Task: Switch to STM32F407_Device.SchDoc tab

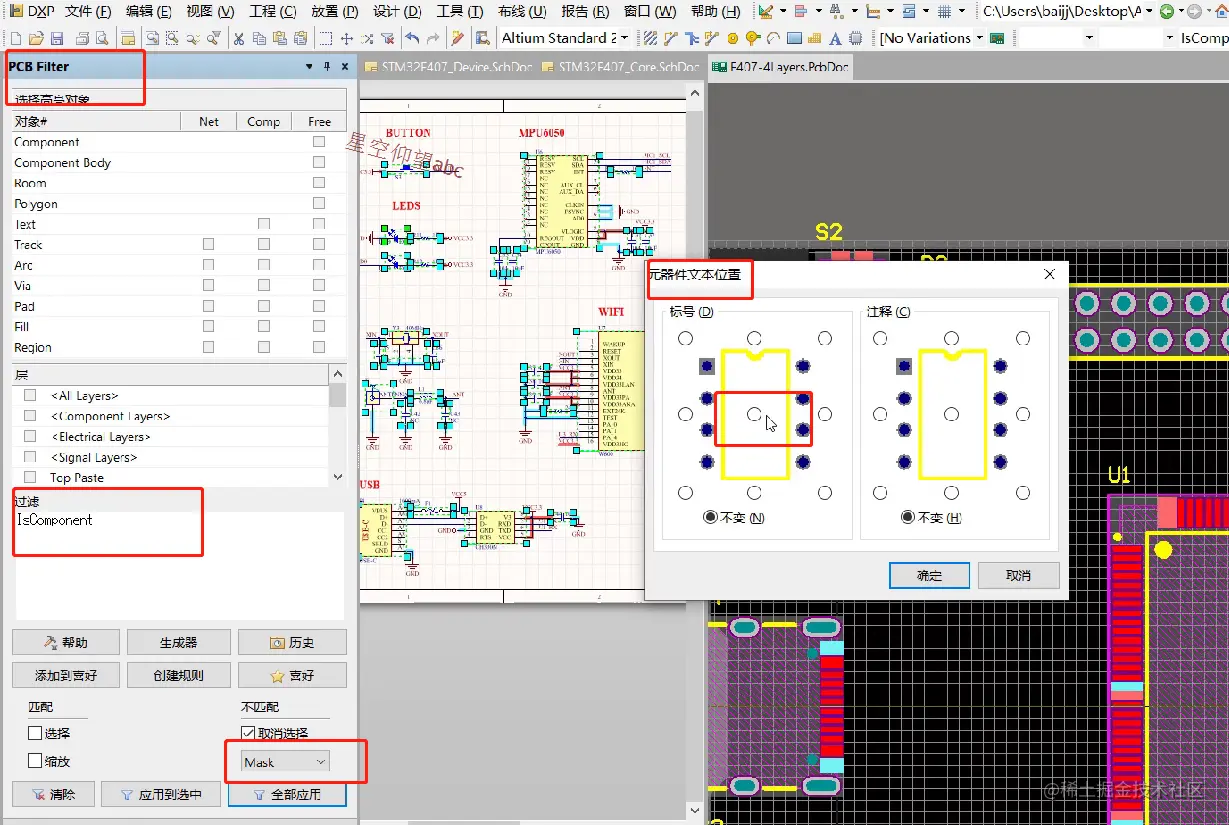Action: point(447,67)
